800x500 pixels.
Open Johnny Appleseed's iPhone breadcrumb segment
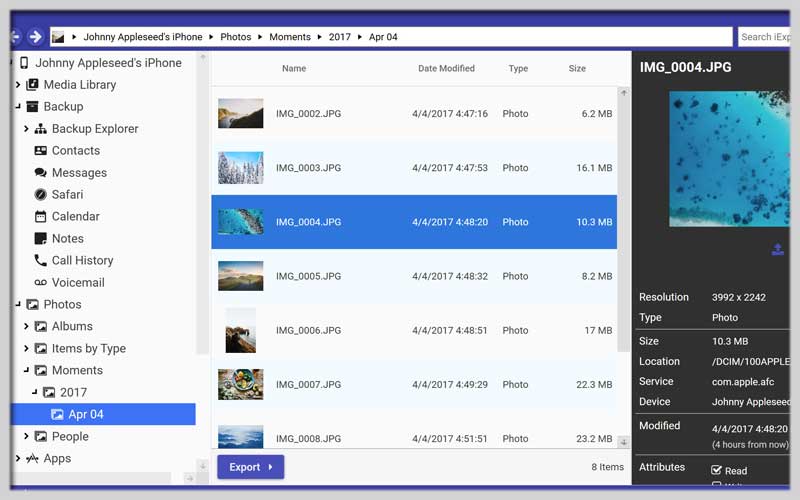click(142, 37)
